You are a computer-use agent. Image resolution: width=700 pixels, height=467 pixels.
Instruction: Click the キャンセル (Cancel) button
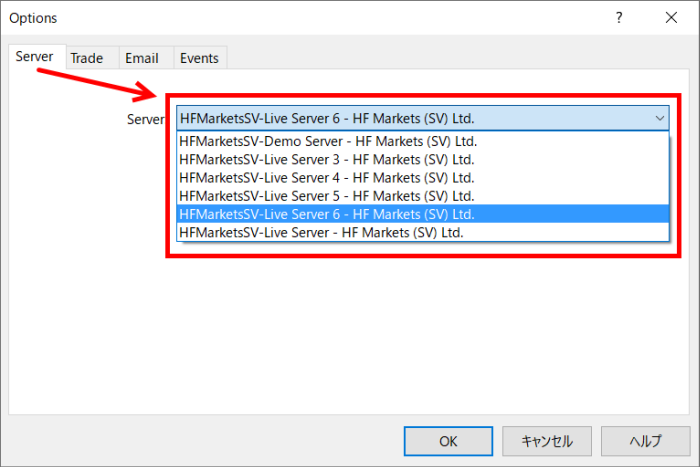click(546, 440)
